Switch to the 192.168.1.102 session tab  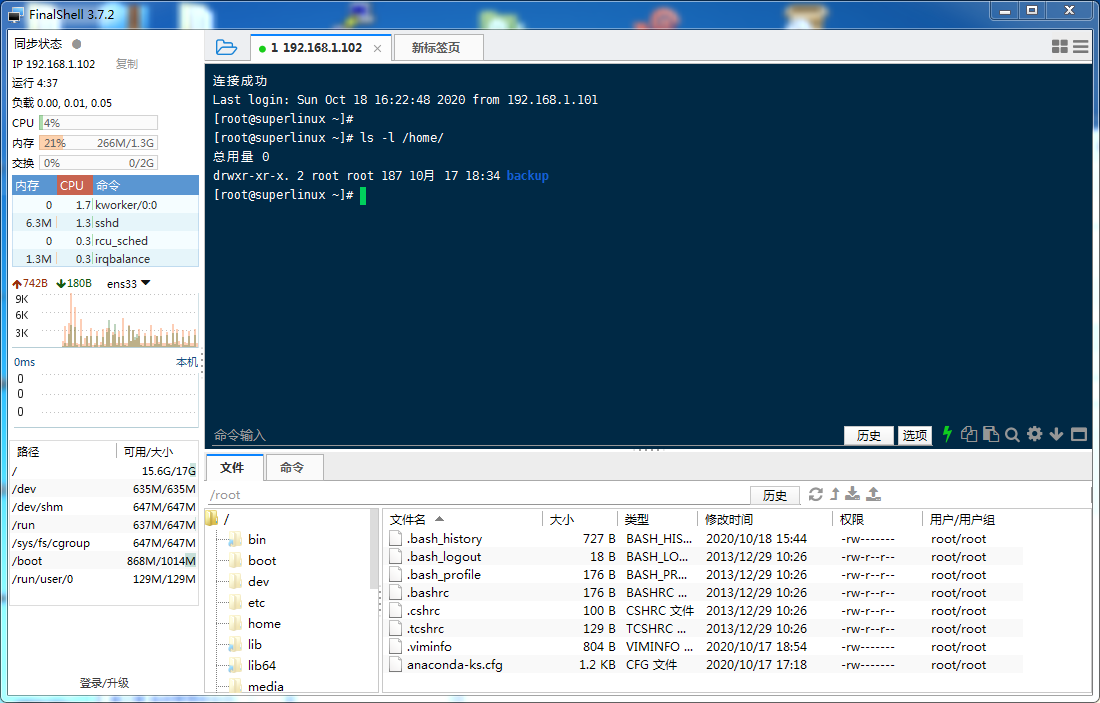[321, 48]
